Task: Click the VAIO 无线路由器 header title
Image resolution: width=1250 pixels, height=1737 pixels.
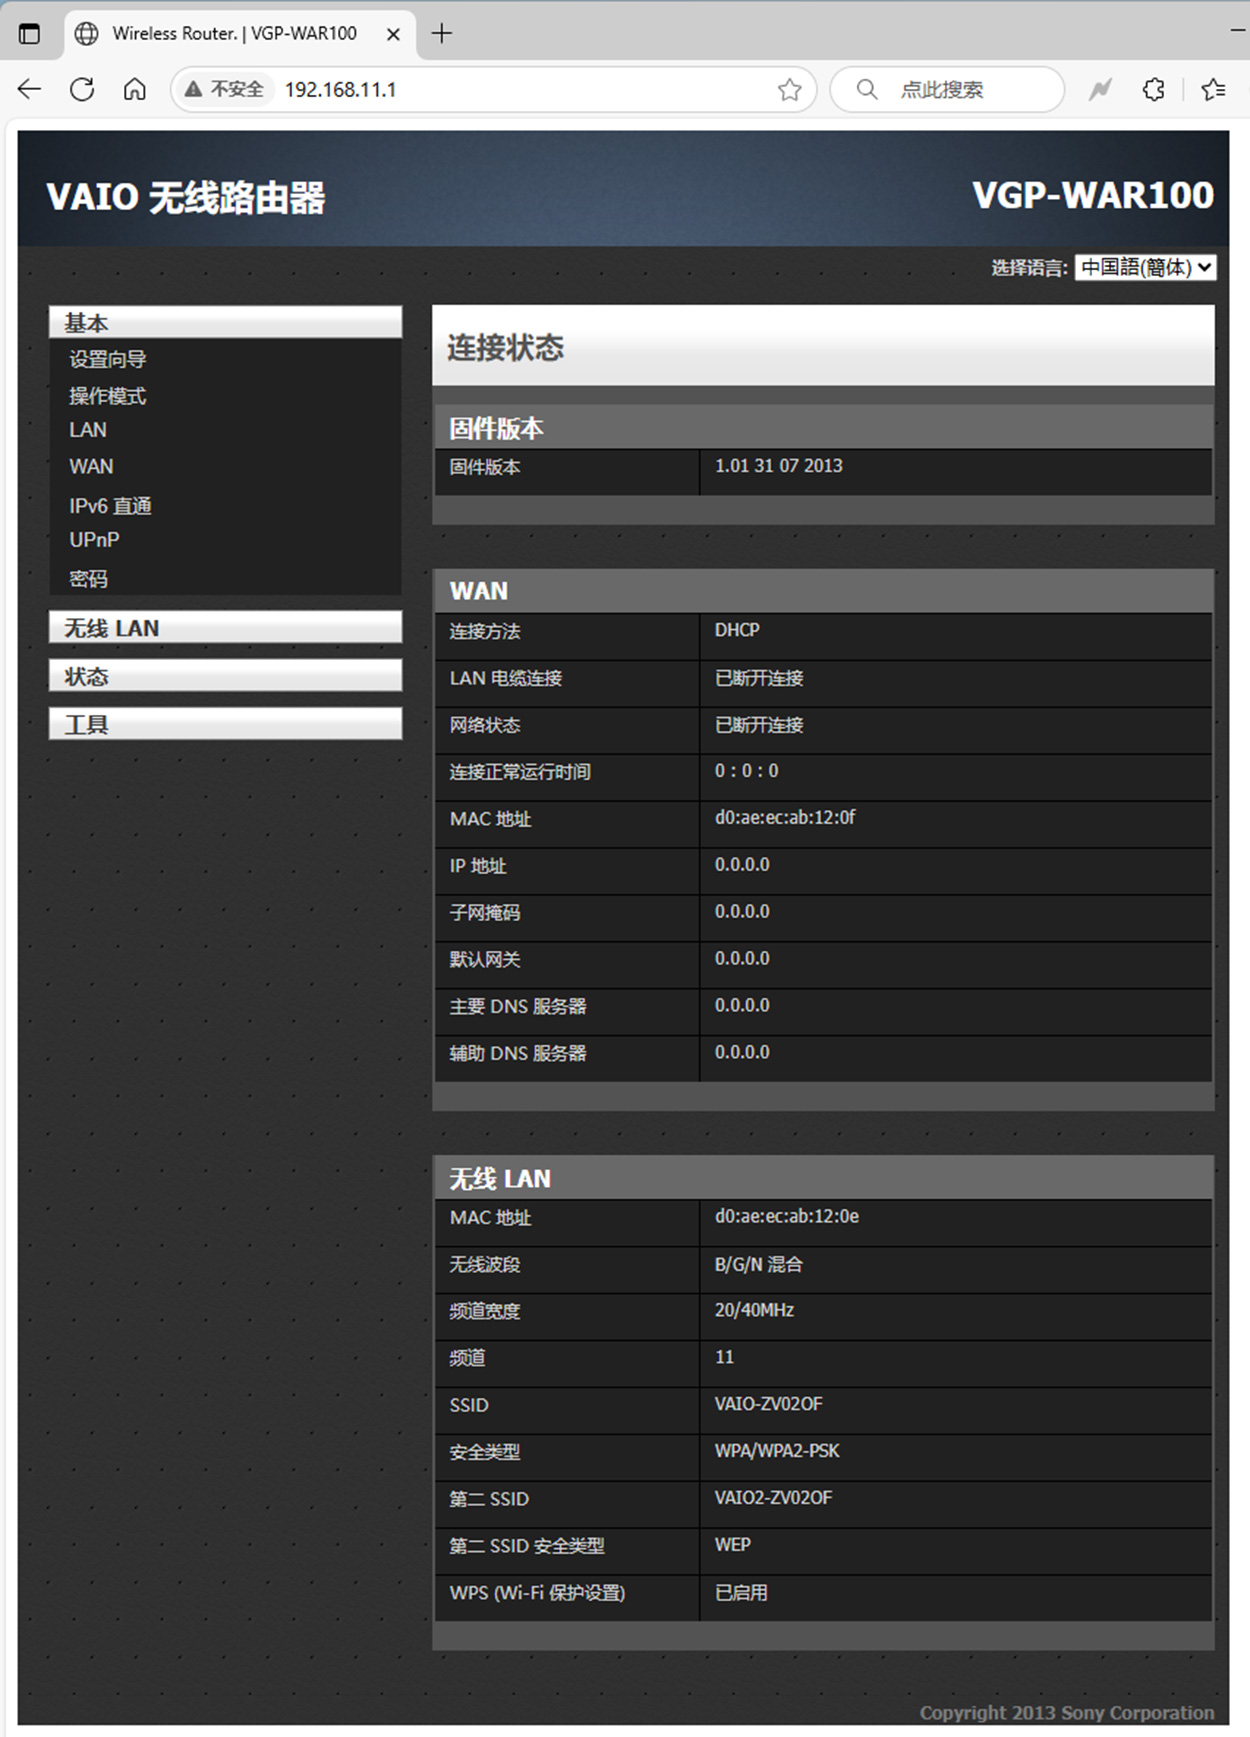Action: pos(186,197)
